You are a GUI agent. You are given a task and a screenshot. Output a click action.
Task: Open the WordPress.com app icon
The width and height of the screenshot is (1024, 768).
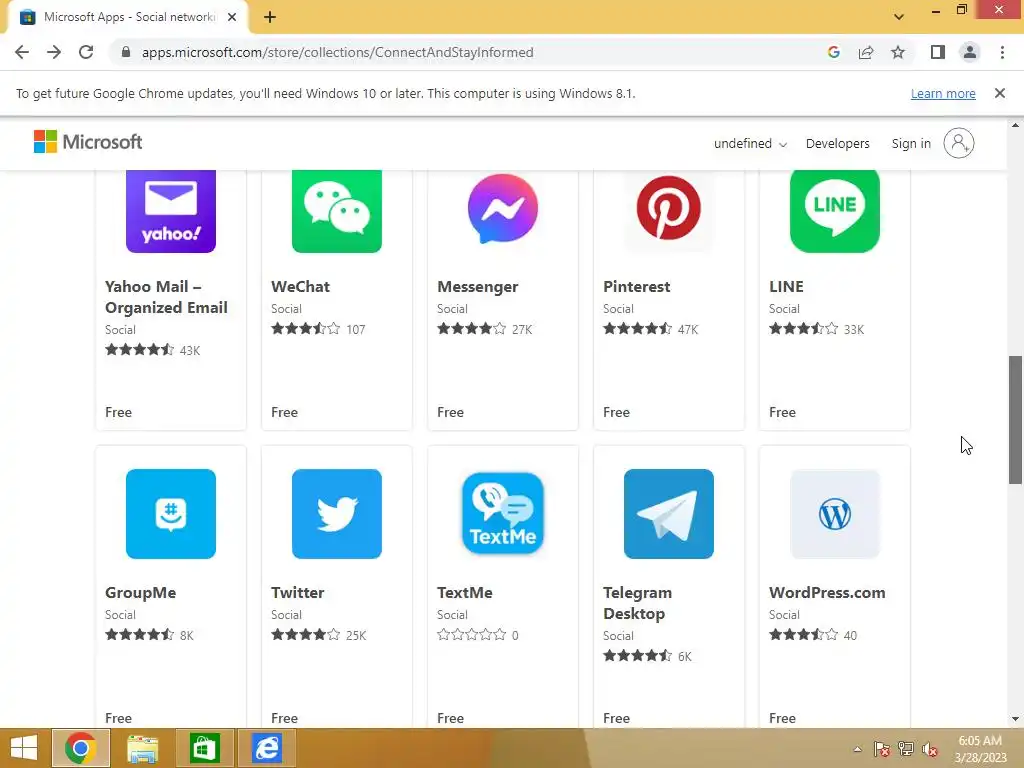835,514
